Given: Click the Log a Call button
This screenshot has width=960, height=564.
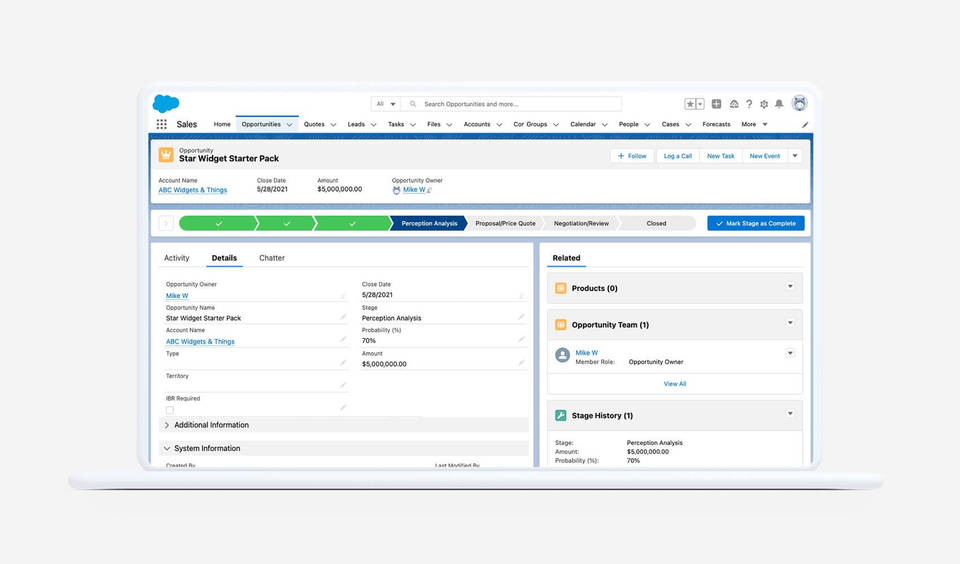Looking at the screenshot, I should [x=678, y=156].
